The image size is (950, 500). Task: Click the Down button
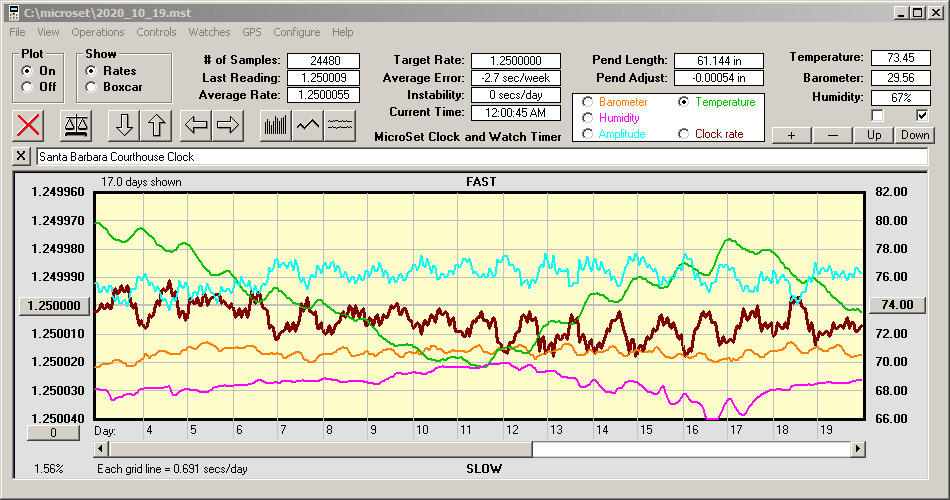(915, 135)
